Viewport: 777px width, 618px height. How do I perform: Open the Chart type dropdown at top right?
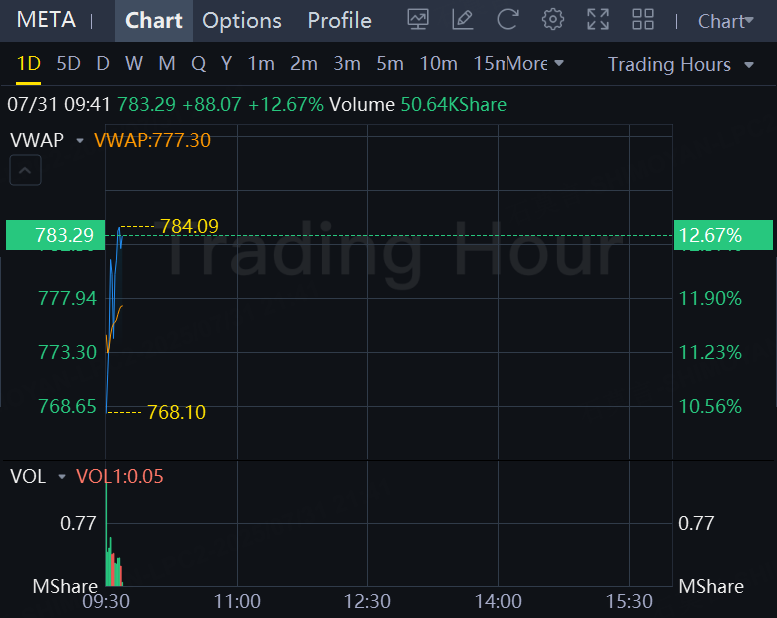(725, 21)
